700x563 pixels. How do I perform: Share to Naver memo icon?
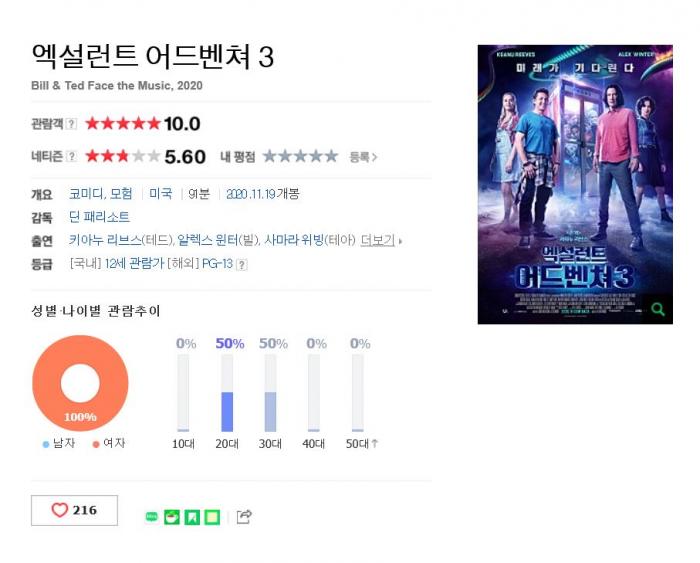212,517
